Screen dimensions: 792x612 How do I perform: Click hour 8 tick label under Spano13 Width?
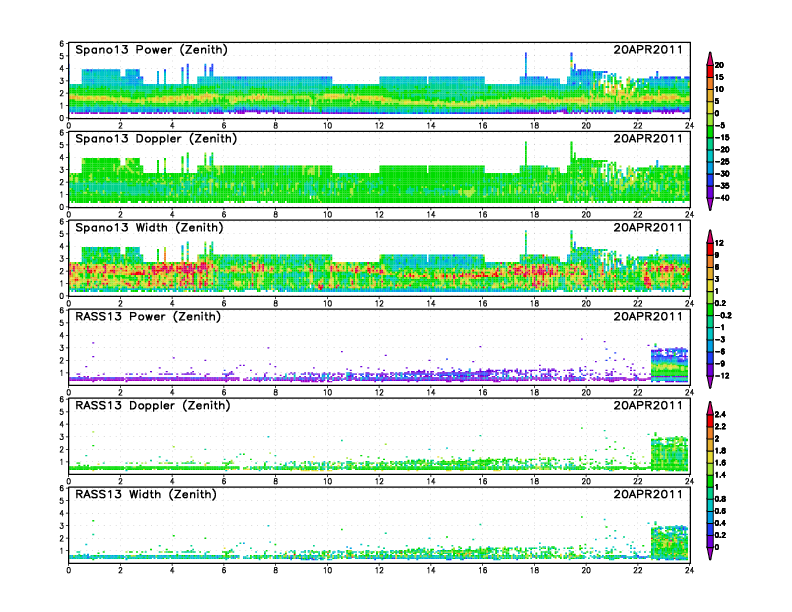tap(276, 303)
